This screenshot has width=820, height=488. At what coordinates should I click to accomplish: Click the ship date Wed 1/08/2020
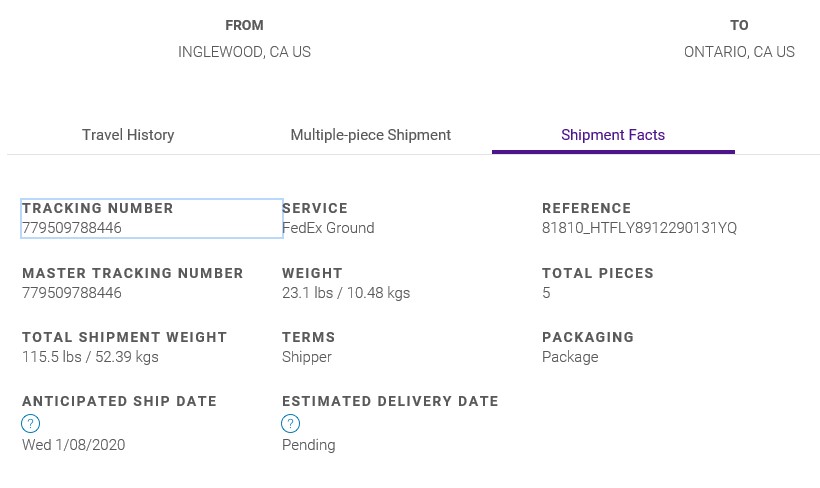(74, 445)
